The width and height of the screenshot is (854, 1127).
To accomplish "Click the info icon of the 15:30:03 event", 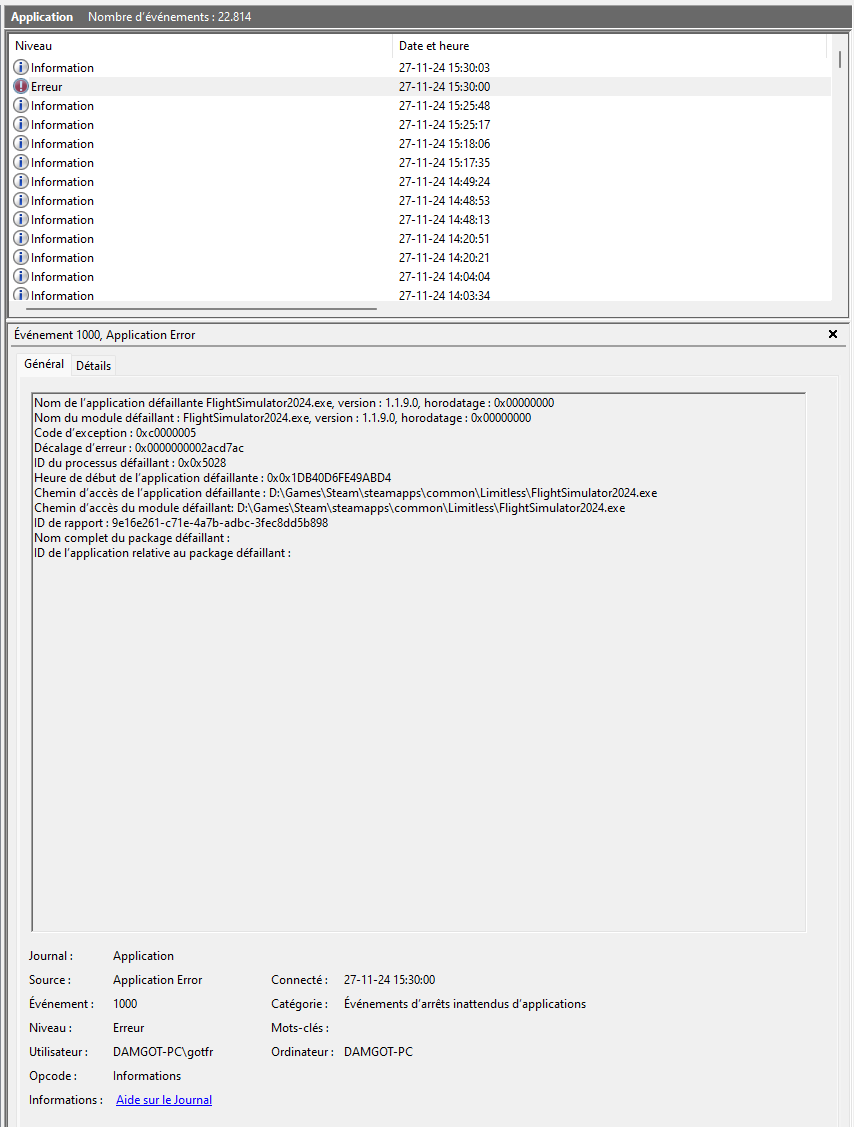I will (x=22, y=68).
